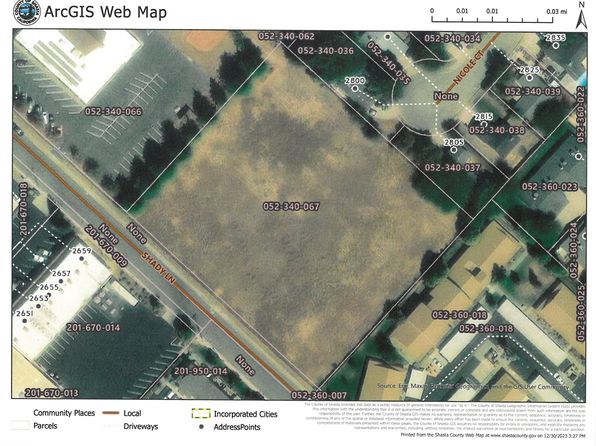Select parcel label 052-360-023

550,187
